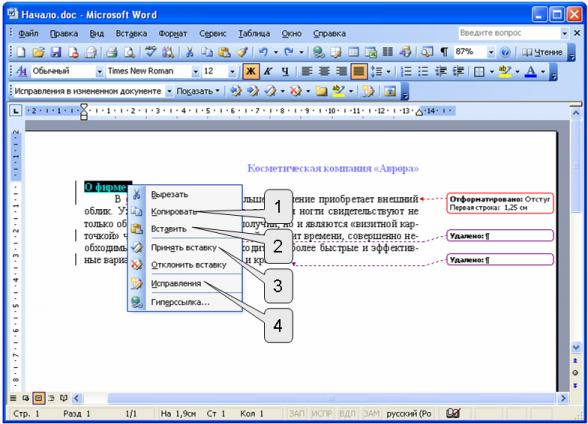Click the Print icon in the toolbar

click(111, 52)
